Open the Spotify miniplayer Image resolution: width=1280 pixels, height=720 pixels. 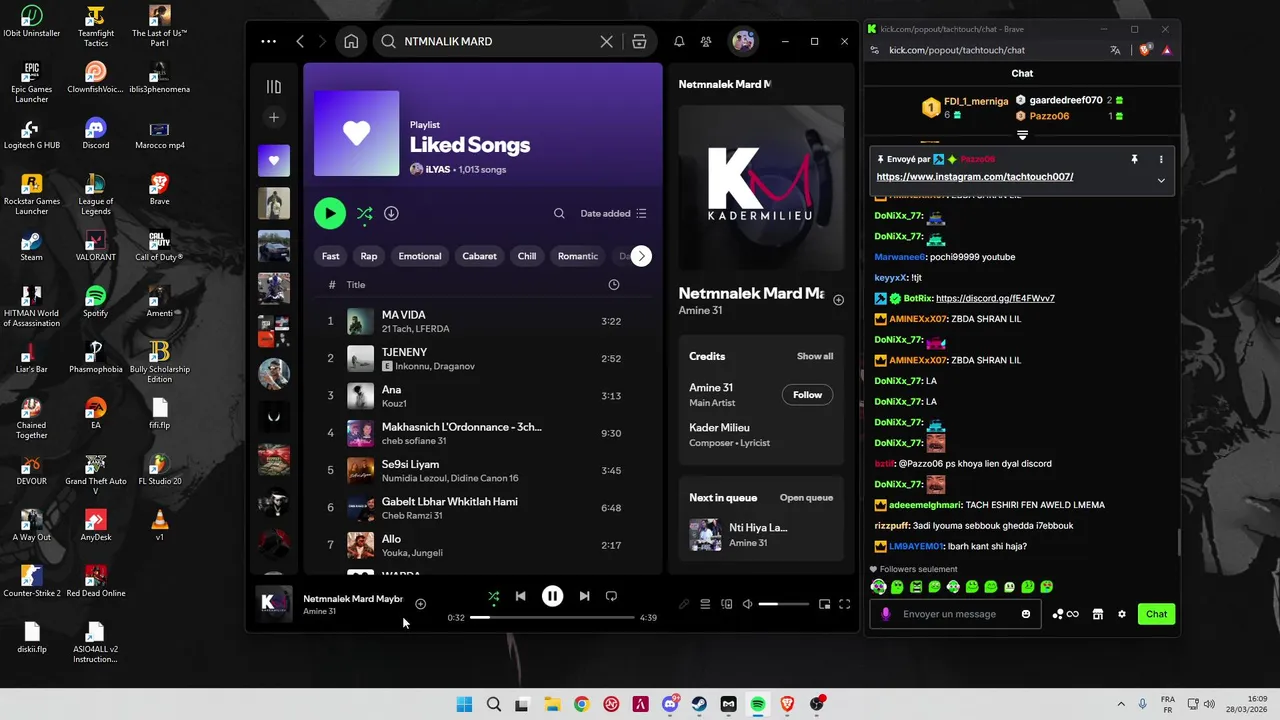click(824, 604)
